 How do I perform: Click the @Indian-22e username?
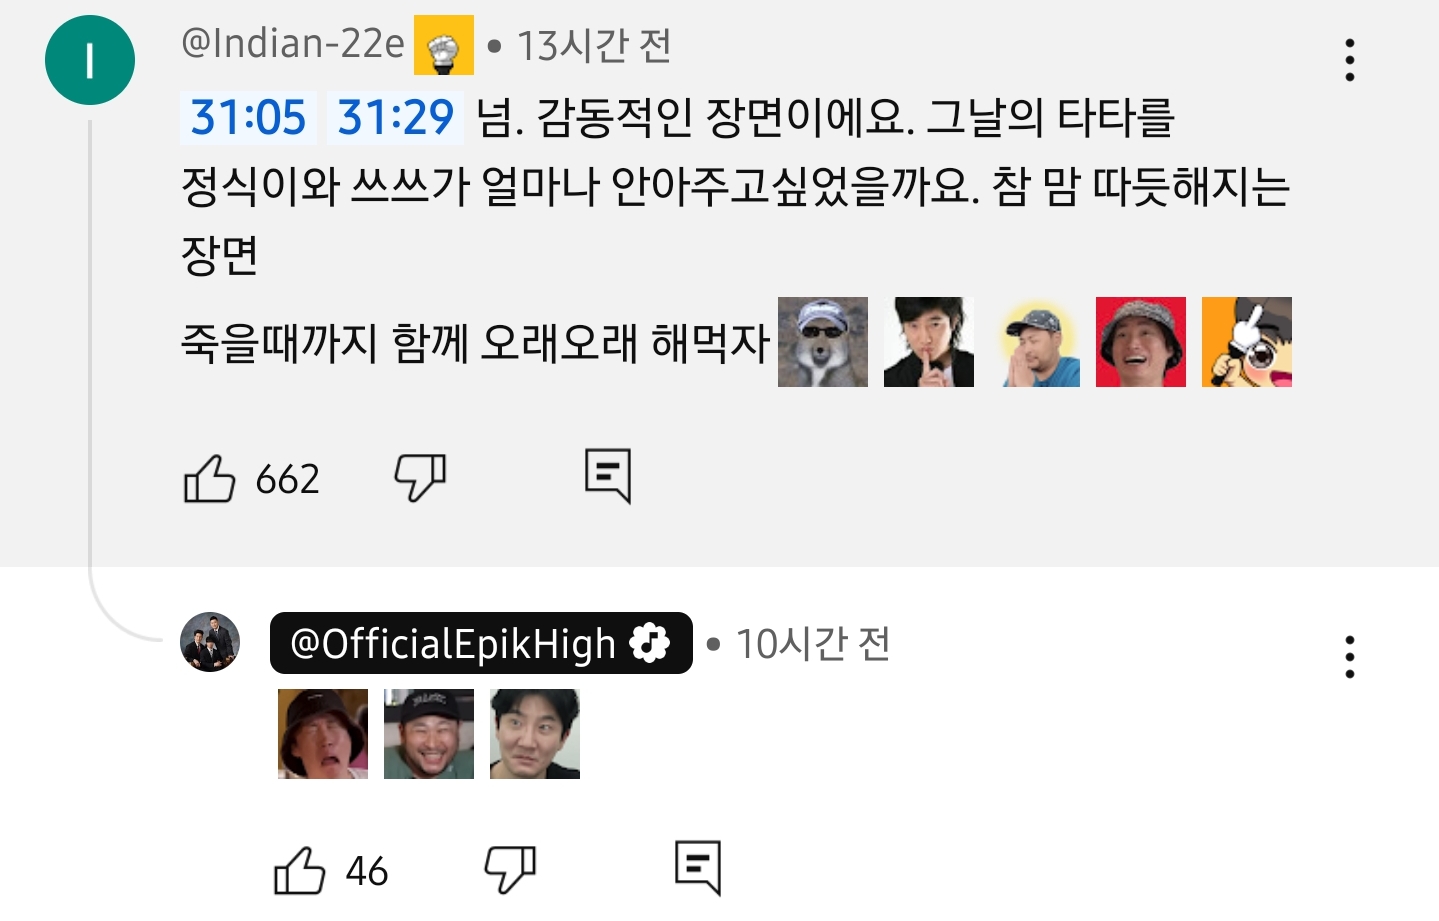pos(293,44)
